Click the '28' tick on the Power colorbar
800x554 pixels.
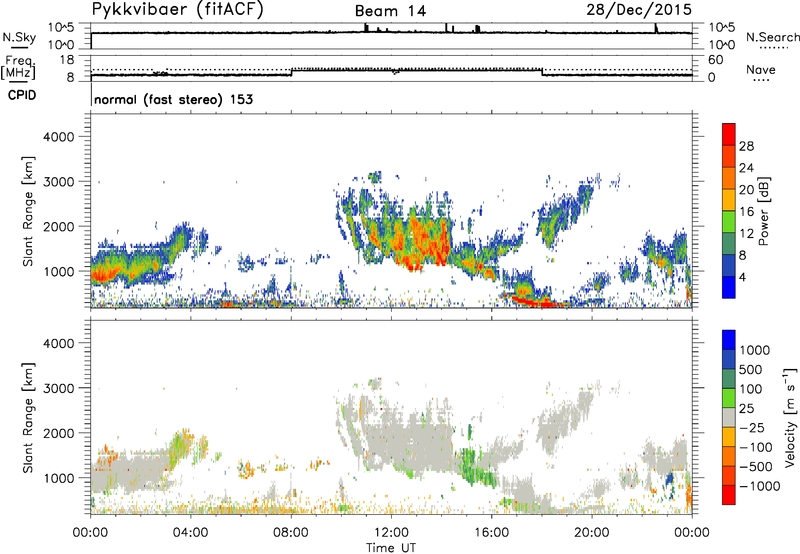coord(746,146)
